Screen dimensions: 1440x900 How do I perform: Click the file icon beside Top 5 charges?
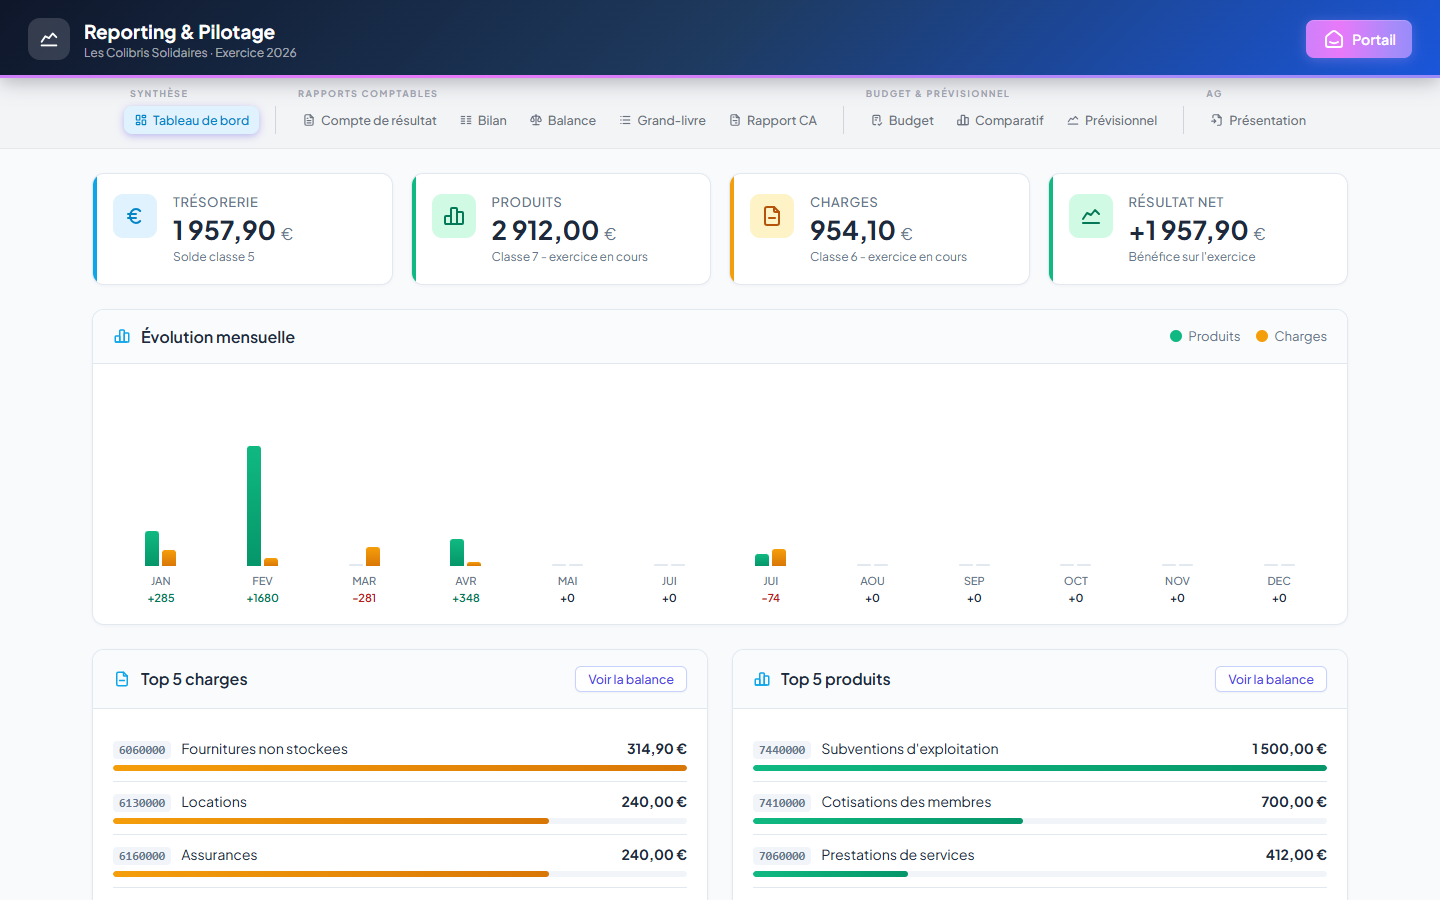tap(122, 679)
